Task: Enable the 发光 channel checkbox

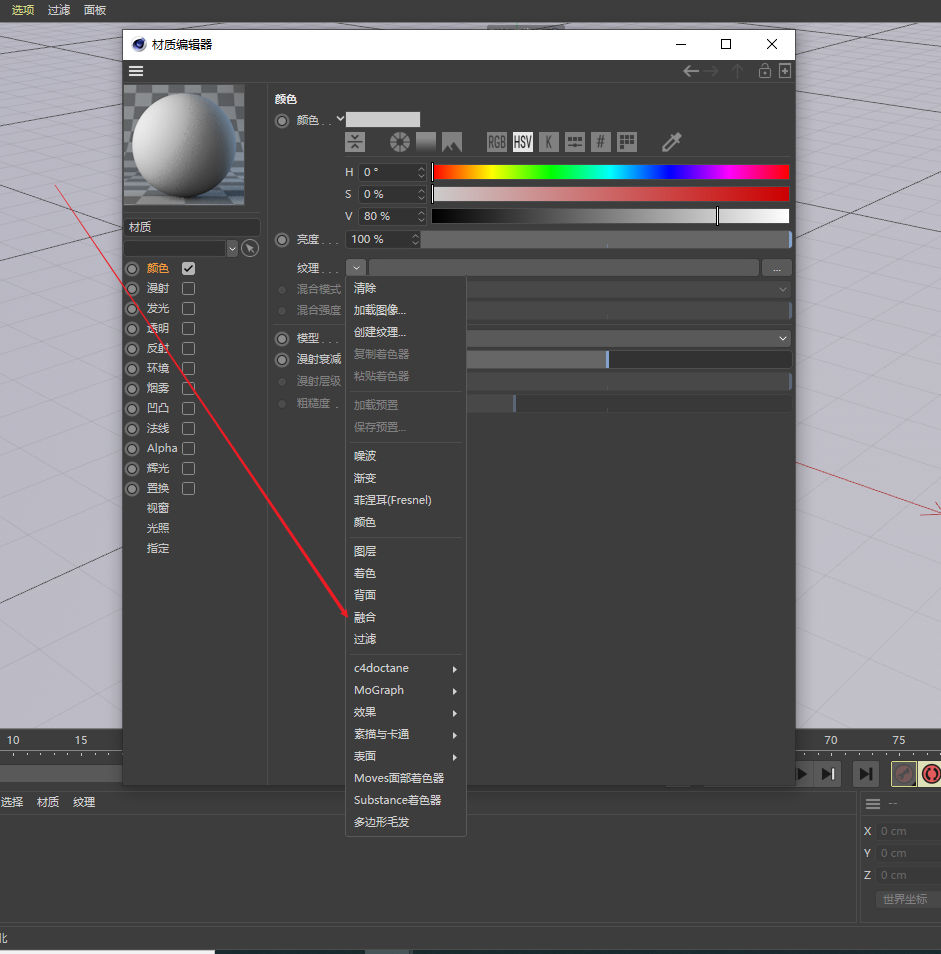Action: pos(188,308)
